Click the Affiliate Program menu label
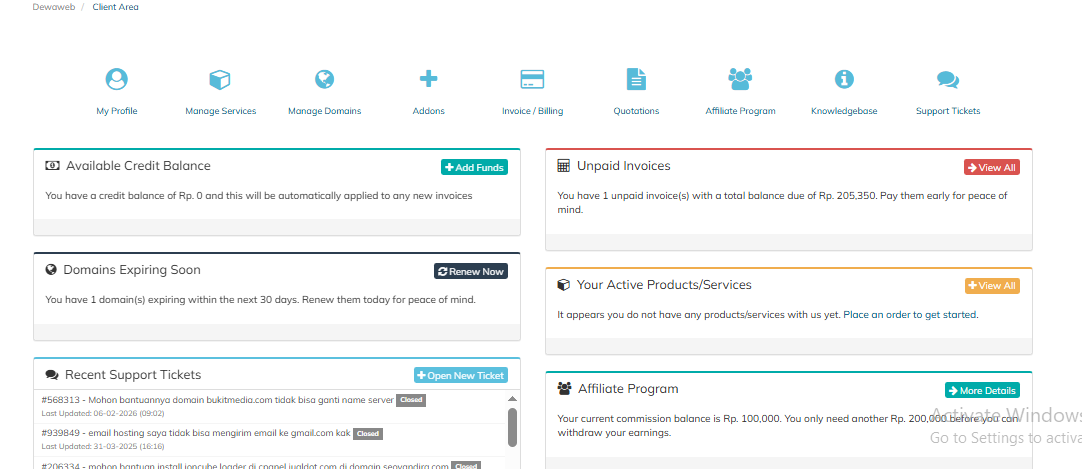 tap(740, 111)
